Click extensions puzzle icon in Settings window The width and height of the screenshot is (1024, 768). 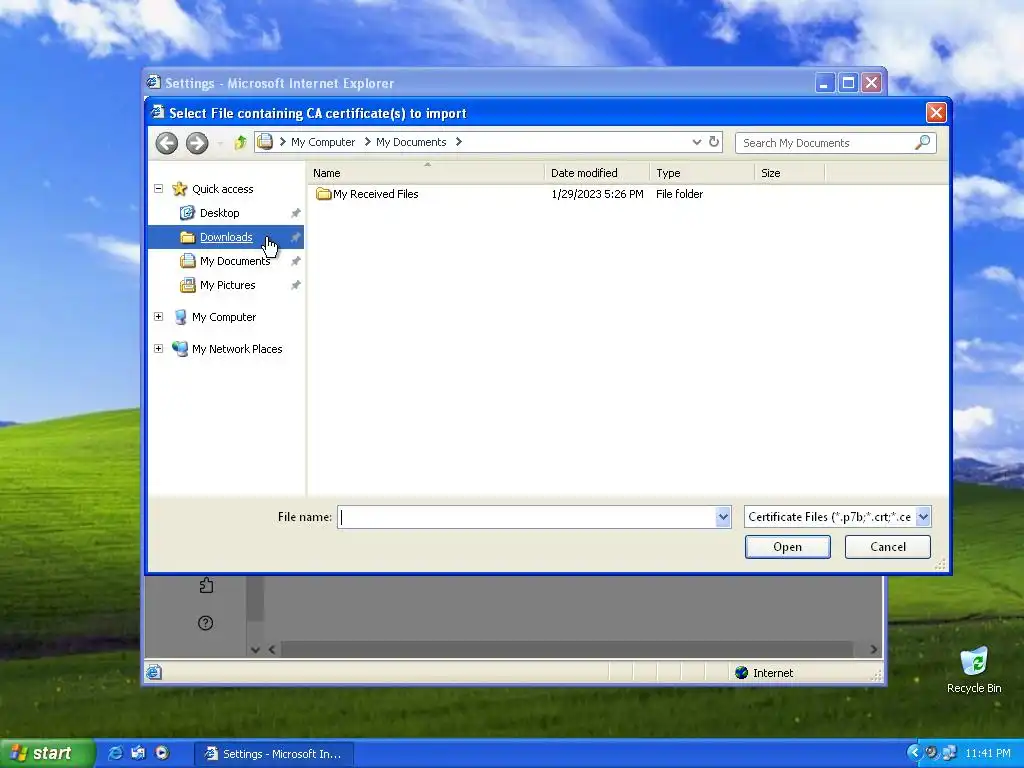(206, 585)
